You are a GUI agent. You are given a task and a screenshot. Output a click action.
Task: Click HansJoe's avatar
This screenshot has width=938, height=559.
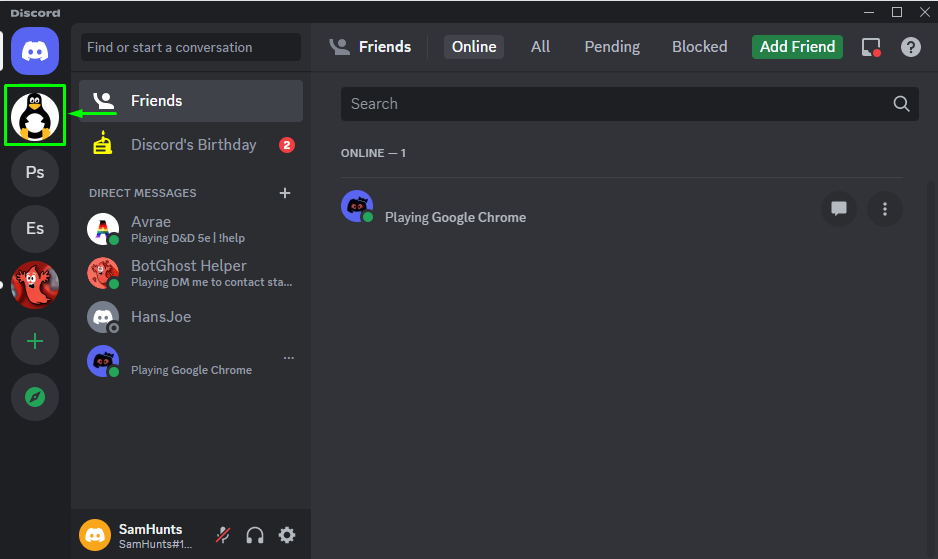[103, 317]
